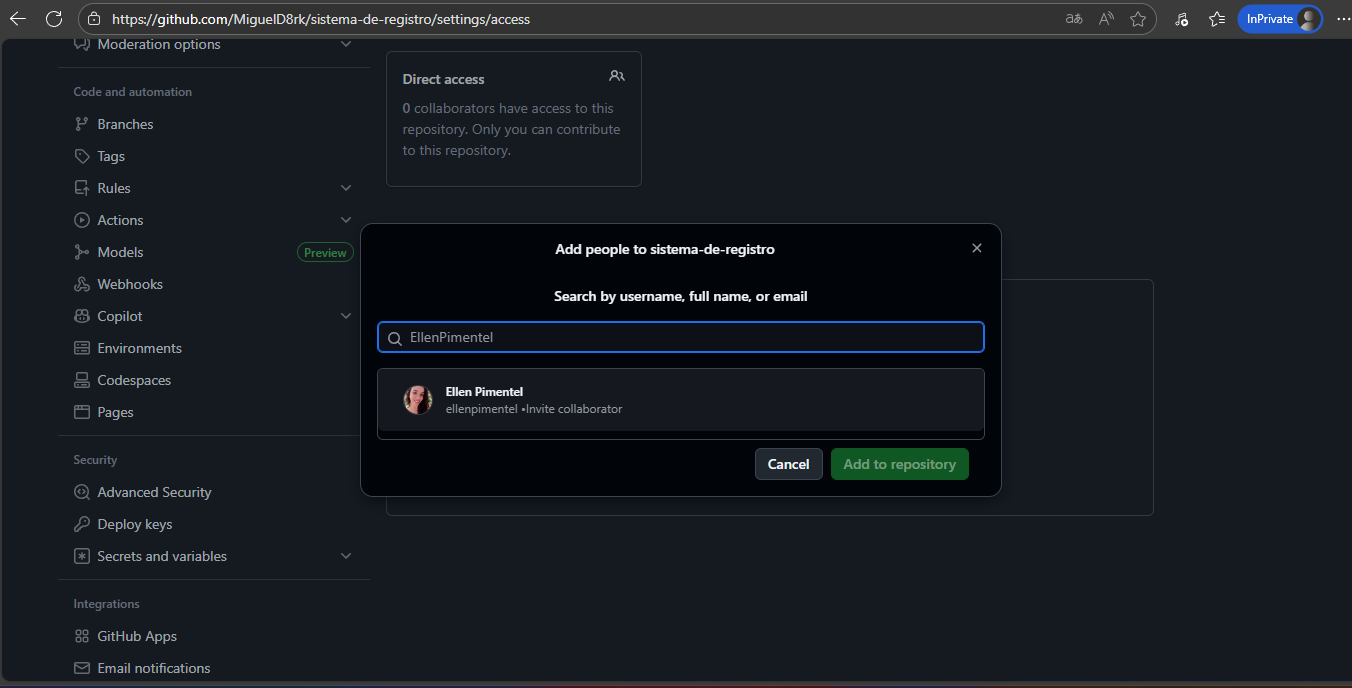Click the Environments server icon
This screenshot has width=1352, height=688.
pyautogui.click(x=82, y=348)
